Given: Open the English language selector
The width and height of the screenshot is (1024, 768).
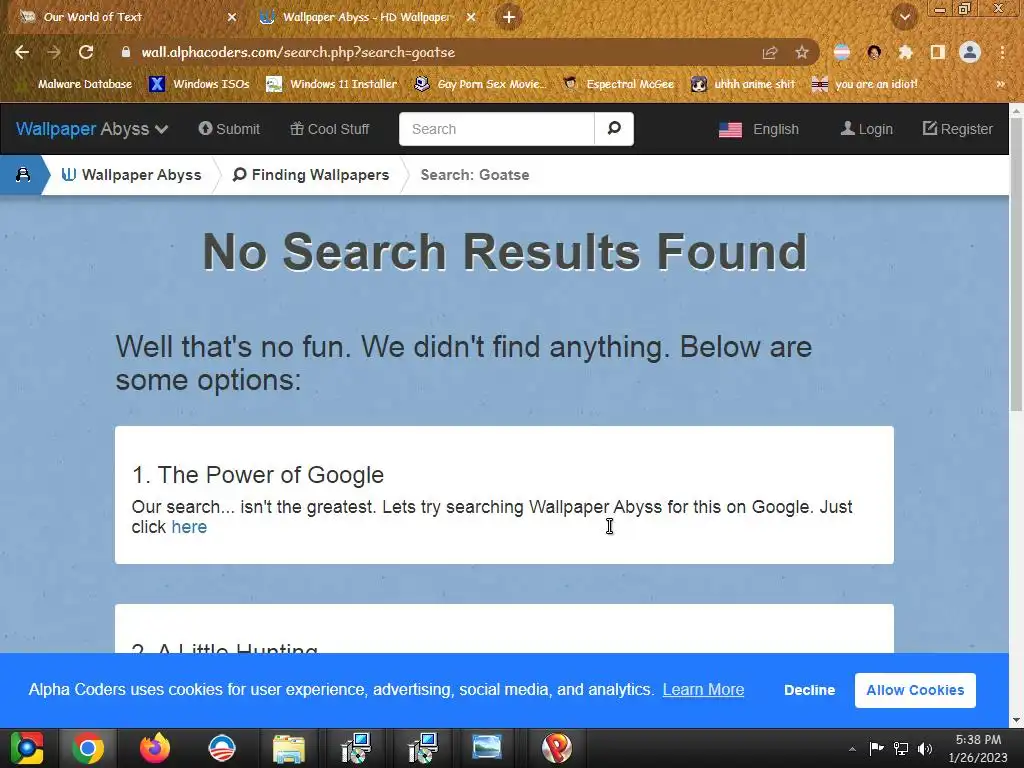Looking at the screenshot, I should [x=758, y=129].
